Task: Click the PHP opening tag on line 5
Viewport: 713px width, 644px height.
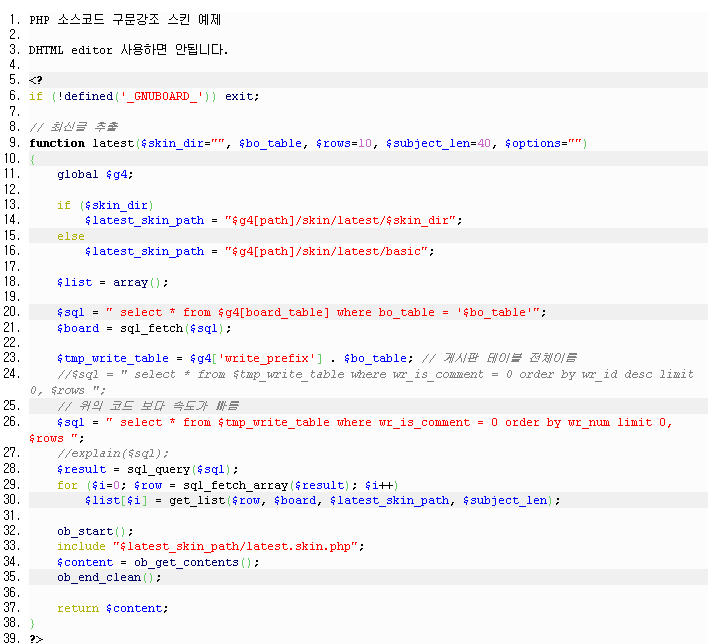Action: (36, 80)
